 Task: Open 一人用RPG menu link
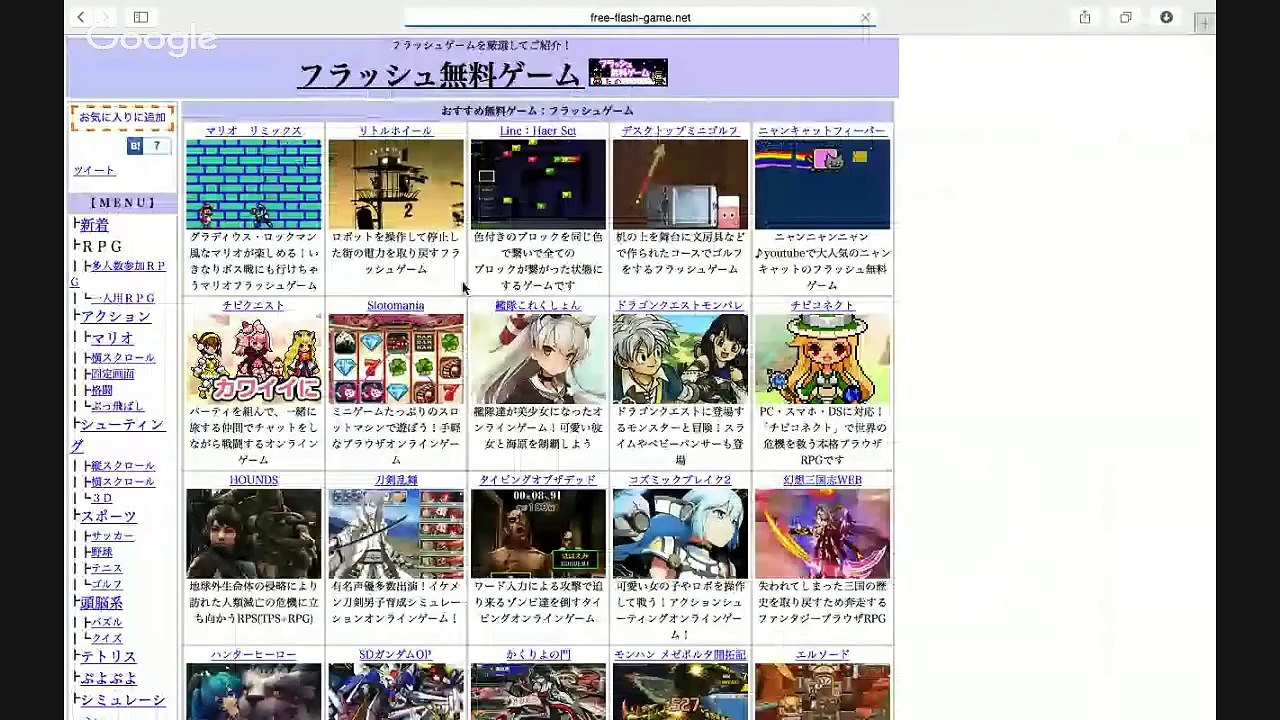[123, 298]
